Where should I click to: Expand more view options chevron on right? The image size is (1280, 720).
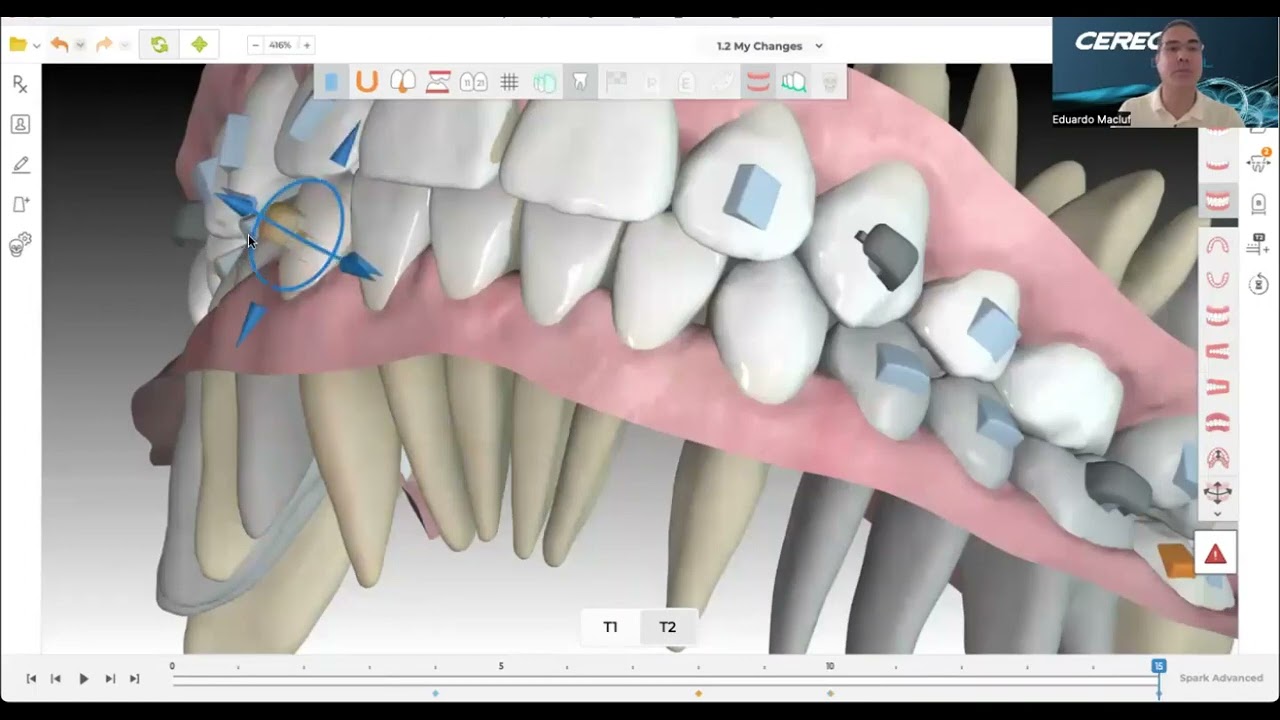(x=1217, y=514)
